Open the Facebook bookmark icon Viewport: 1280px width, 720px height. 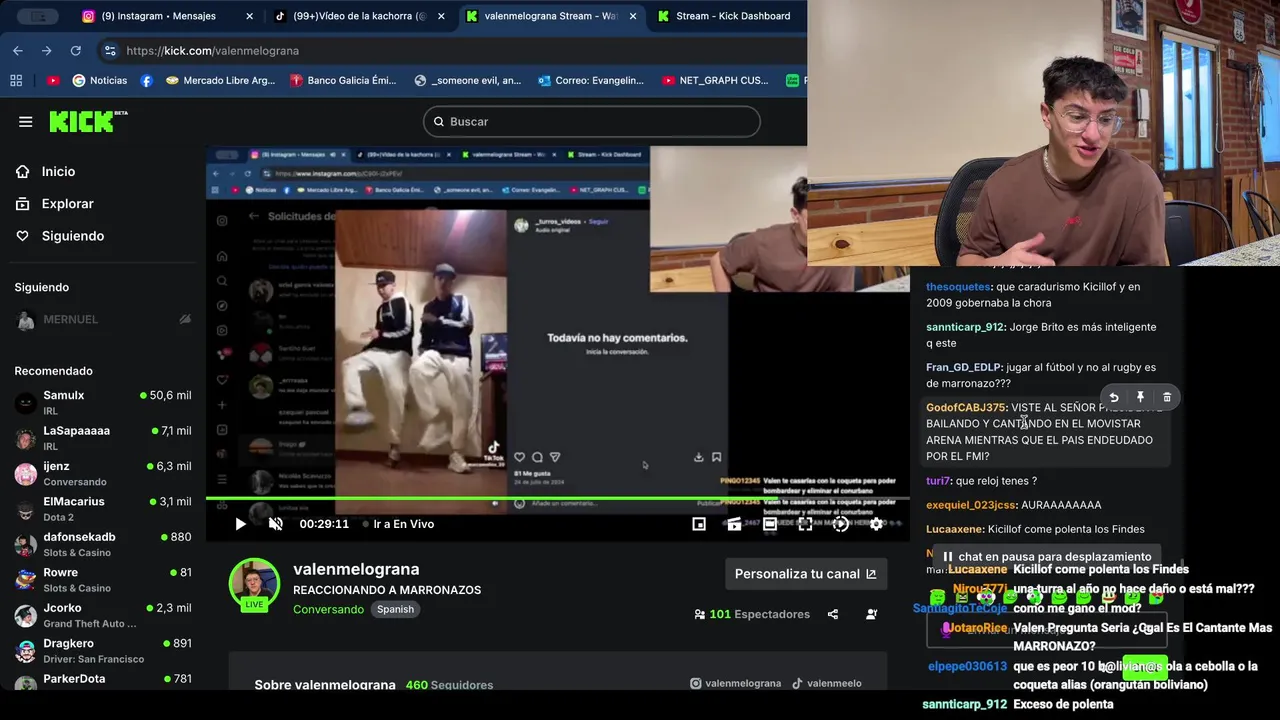(147, 80)
